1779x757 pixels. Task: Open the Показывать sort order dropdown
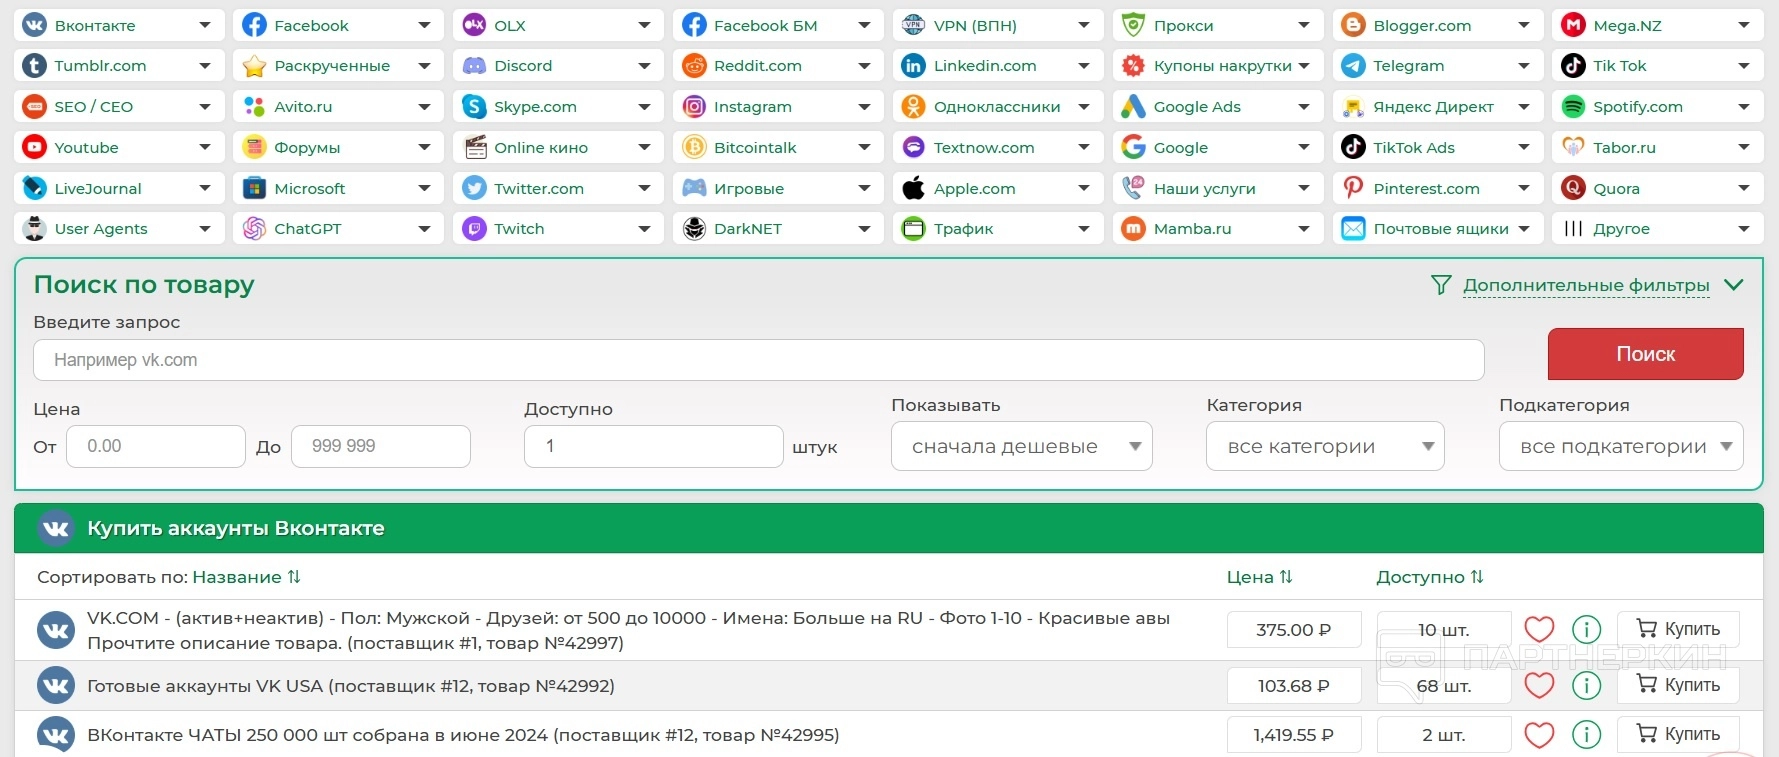pyautogui.click(x=1022, y=446)
